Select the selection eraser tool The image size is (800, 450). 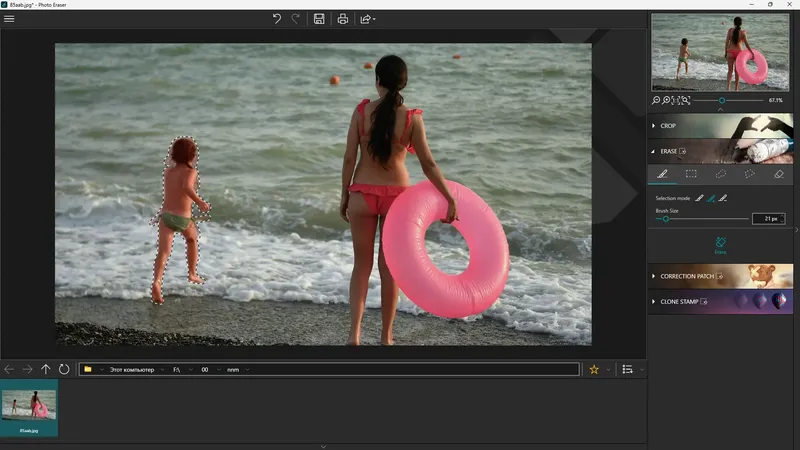pyautogui.click(x=779, y=174)
